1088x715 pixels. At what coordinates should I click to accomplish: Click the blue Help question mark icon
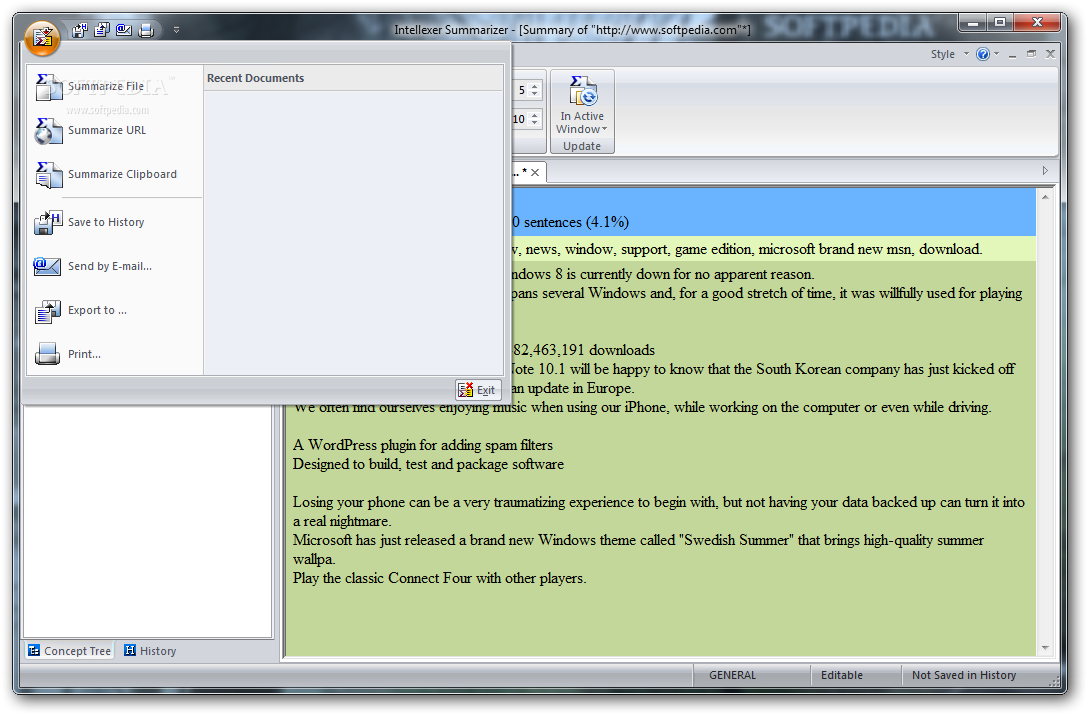point(983,54)
